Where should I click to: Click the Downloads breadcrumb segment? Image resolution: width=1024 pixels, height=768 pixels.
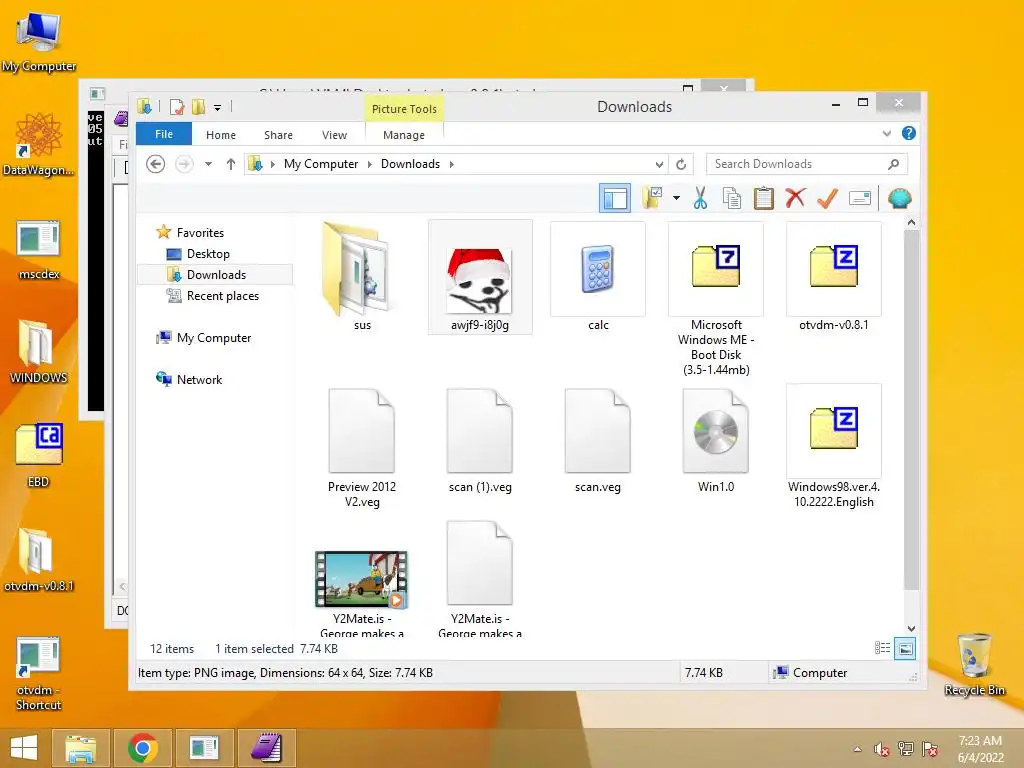point(410,164)
